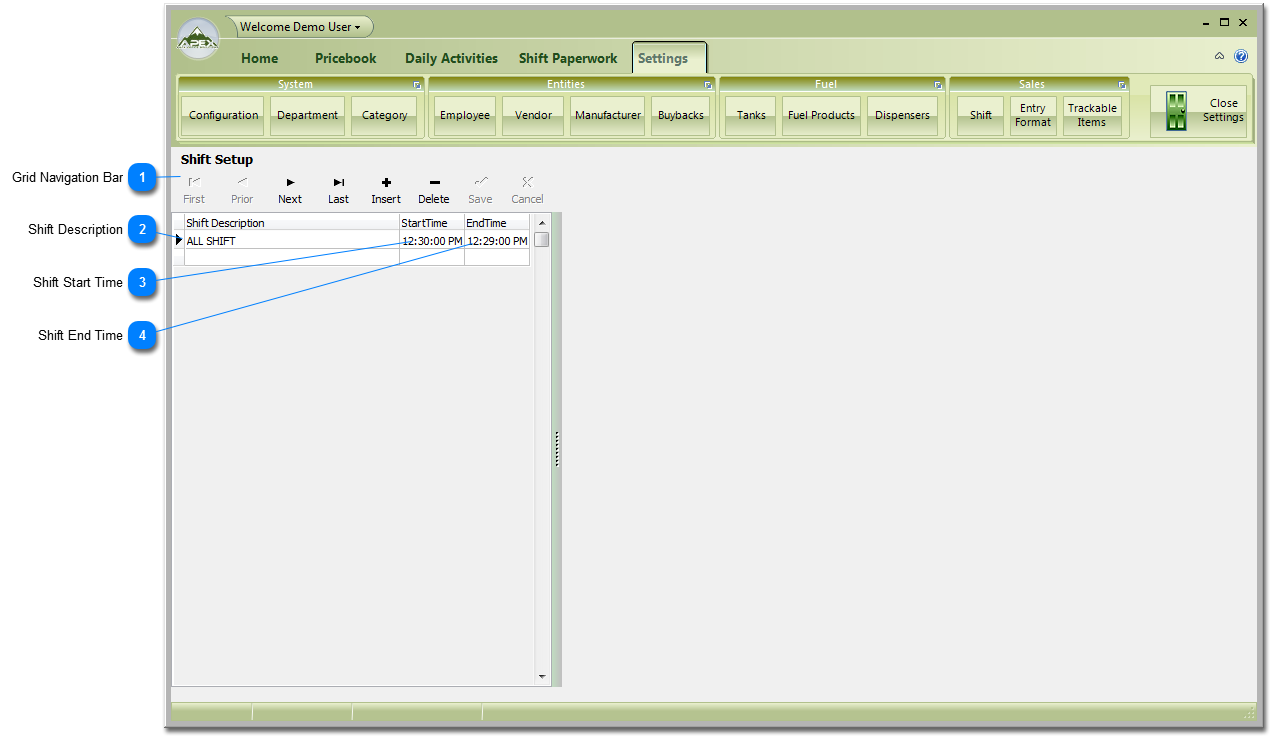1272x736 pixels.
Task: Click the Apex logo application button
Action: click(198, 39)
